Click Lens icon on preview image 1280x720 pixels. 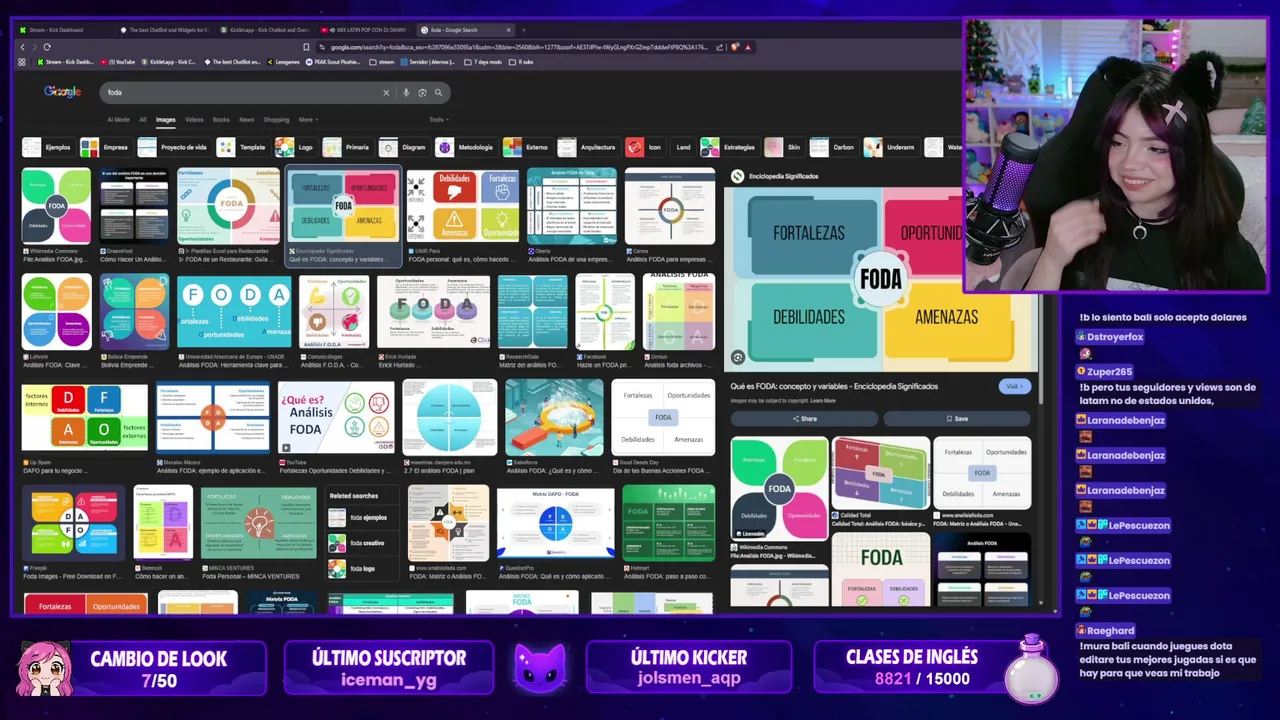[738, 357]
